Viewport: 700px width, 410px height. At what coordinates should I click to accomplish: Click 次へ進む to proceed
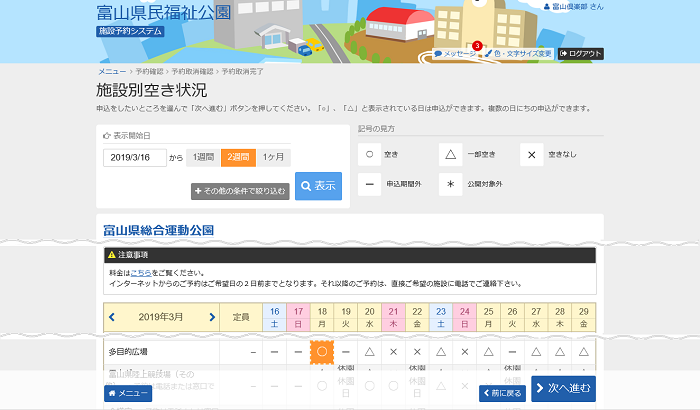click(563, 389)
